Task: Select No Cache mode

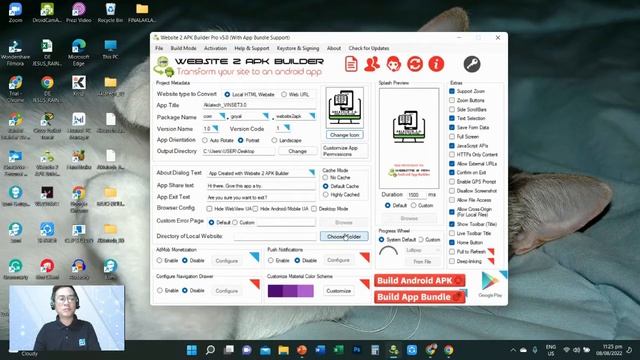Action: pyautogui.click(x=325, y=178)
